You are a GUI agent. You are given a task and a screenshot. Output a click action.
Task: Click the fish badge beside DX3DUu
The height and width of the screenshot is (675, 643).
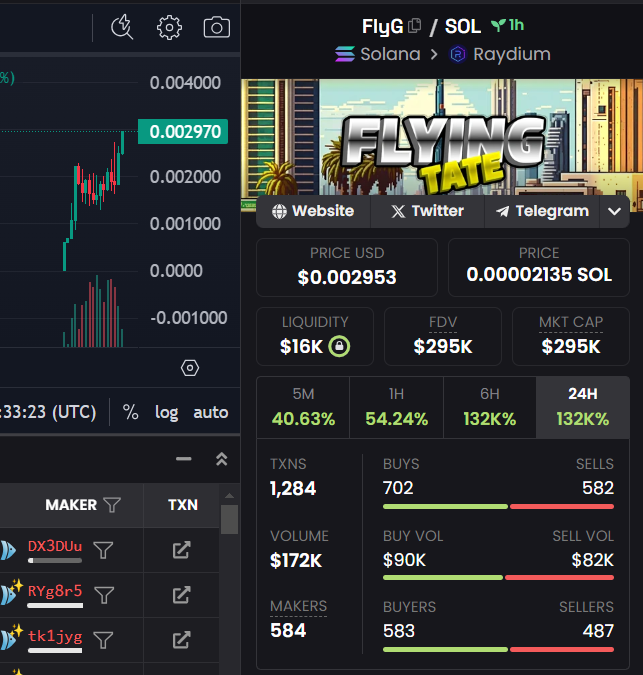tap(8, 550)
